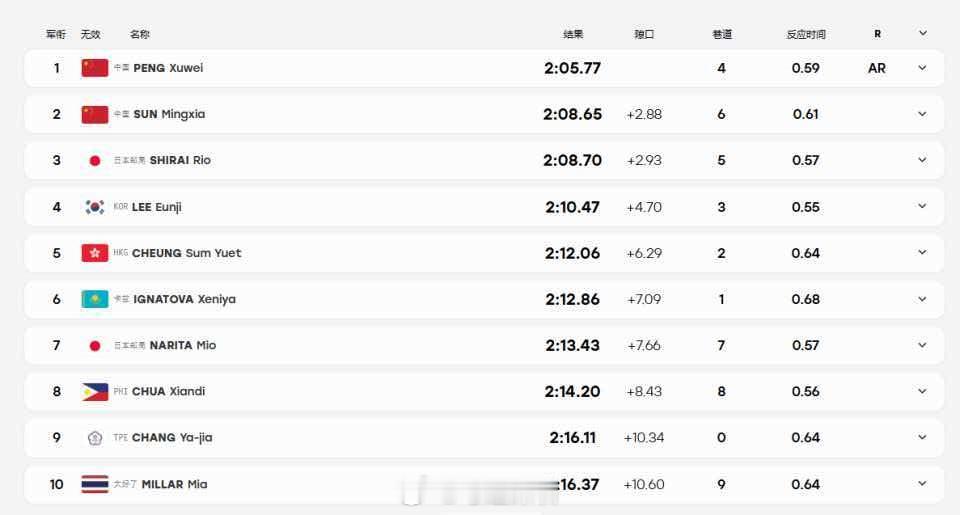Screen dimensions: 960x515
Task: Click the R column header
Action: point(877,34)
